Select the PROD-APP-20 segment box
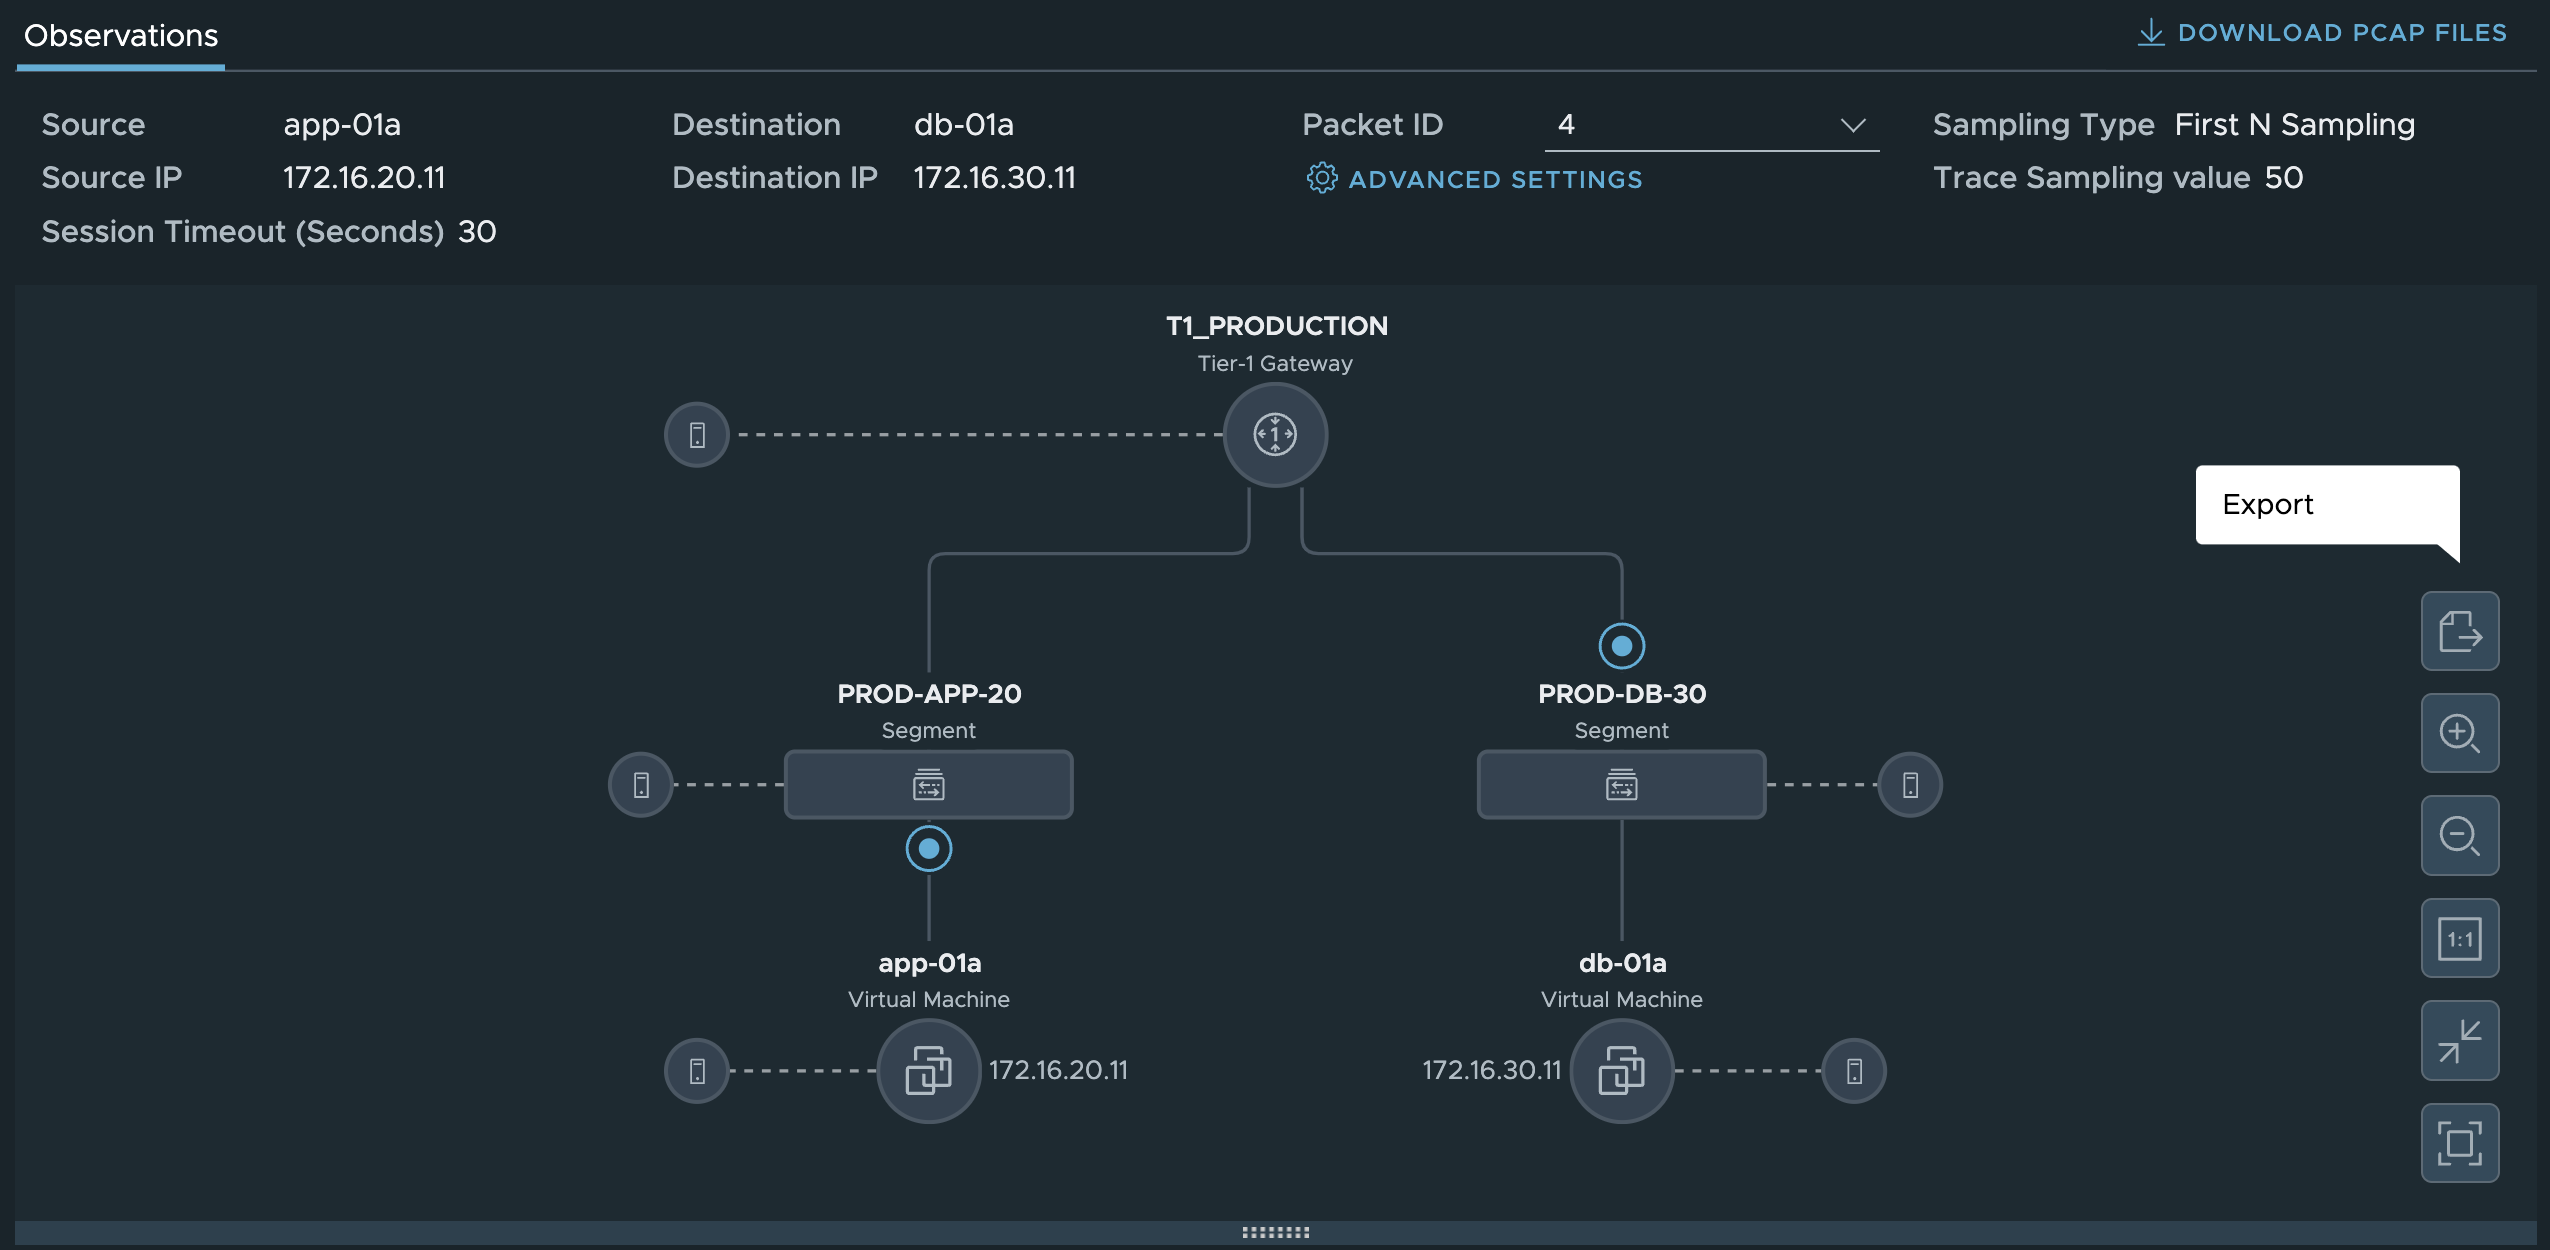The height and width of the screenshot is (1250, 2550). click(928, 785)
